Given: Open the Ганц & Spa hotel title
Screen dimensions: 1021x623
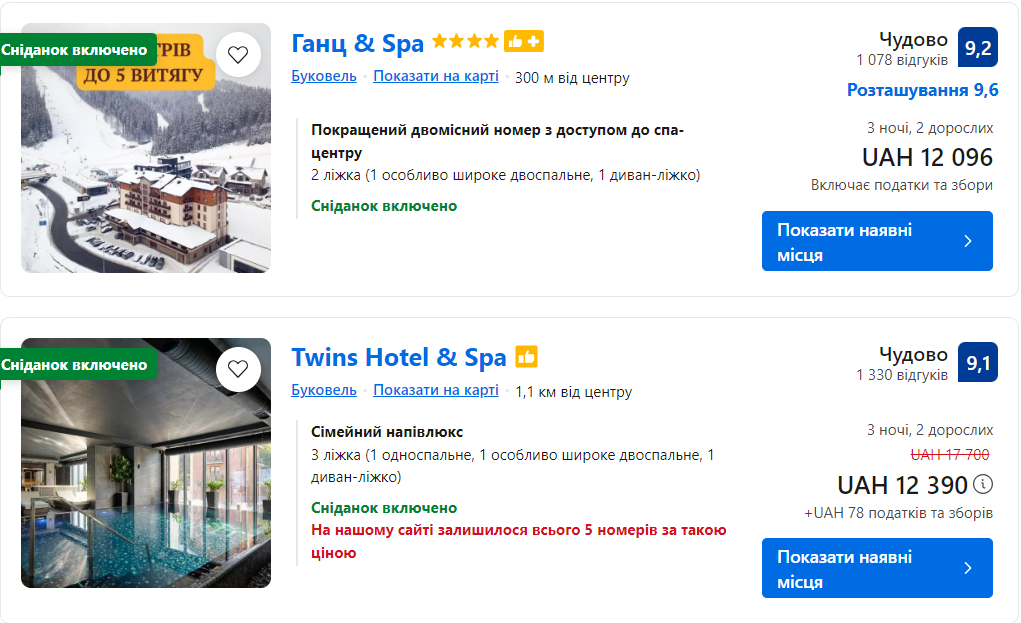Looking at the screenshot, I should pyautogui.click(x=357, y=44).
